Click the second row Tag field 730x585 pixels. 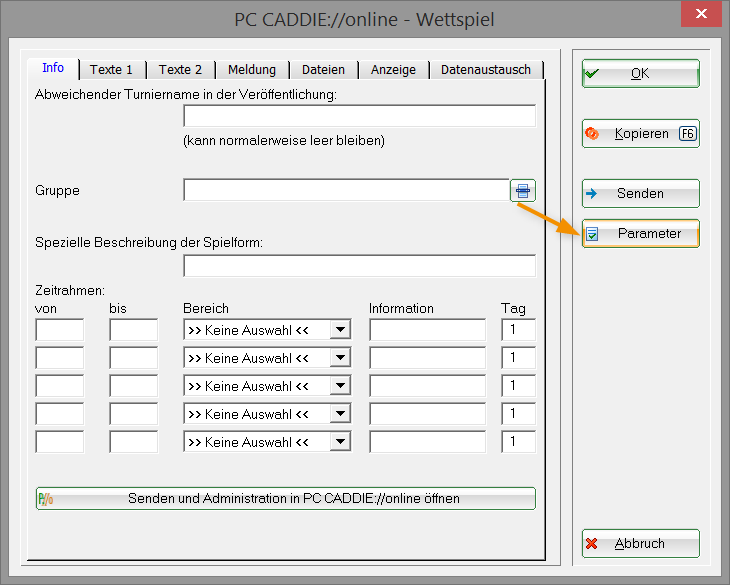point(519,358)
